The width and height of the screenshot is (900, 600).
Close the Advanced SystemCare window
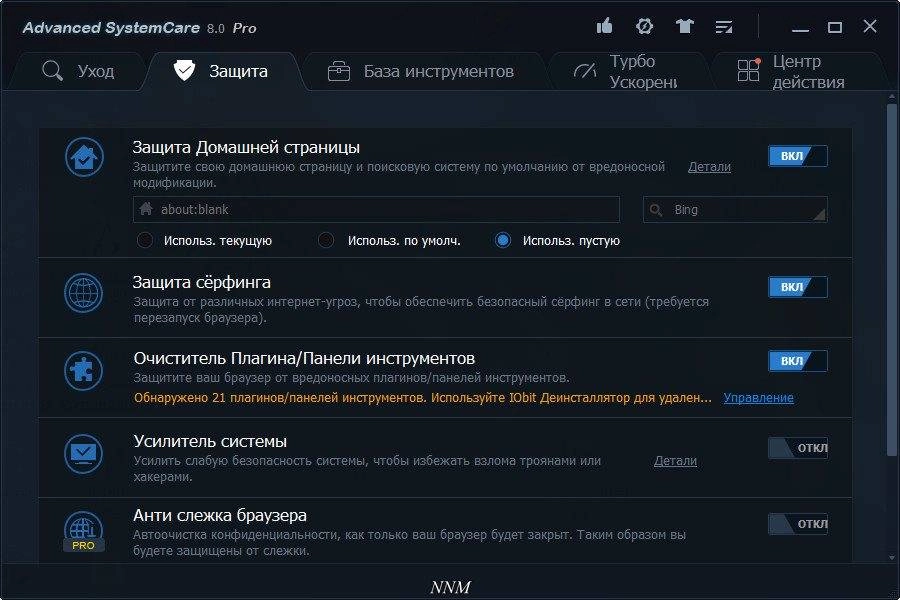click(x=870, y=26)
